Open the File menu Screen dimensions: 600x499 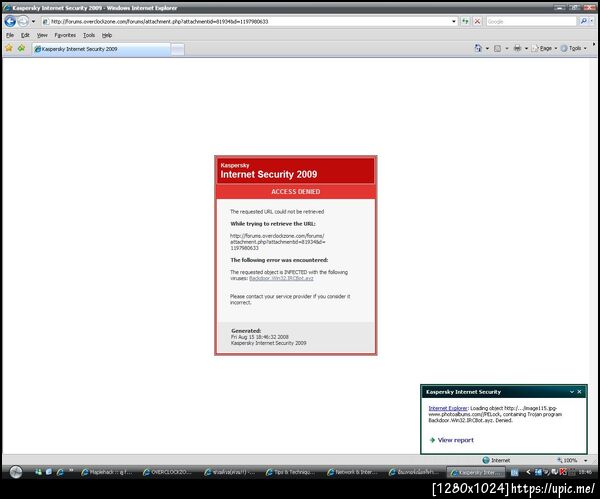(x=10, y=35)
